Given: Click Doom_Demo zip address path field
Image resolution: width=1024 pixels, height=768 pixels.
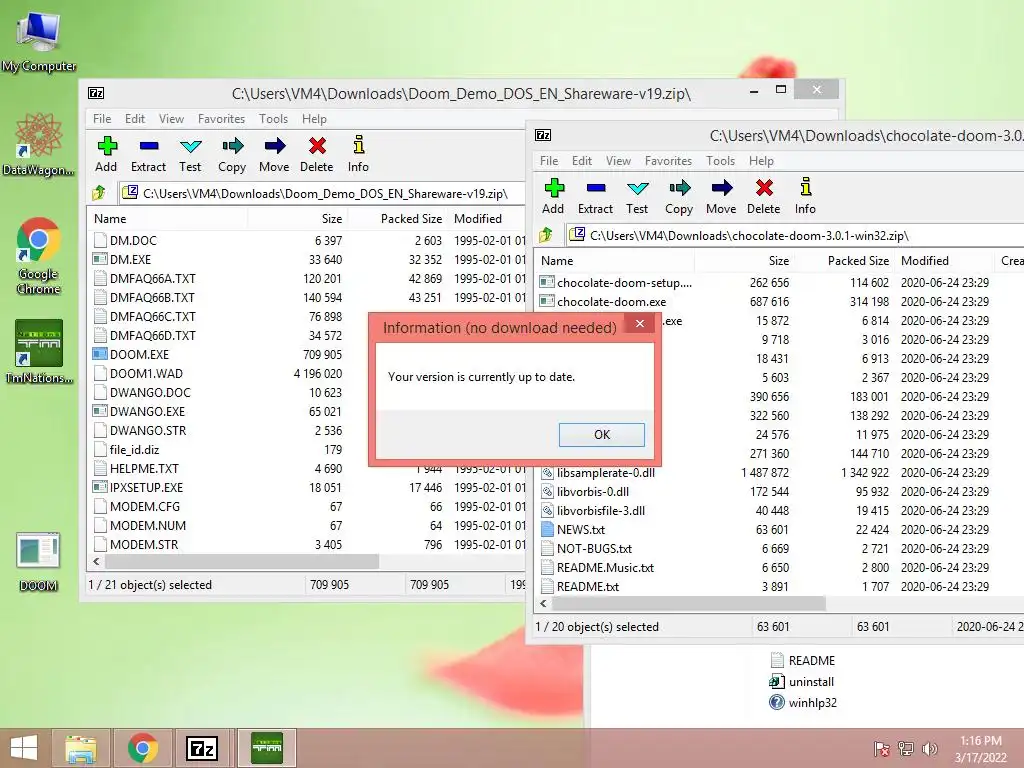Looking at the screenshot, I should point(322,193).
